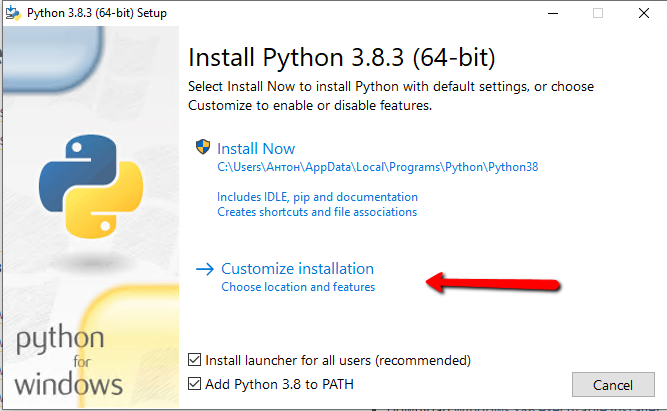This screenshot has height=411, width=667.
Task: Click the blue arrow beside Customize installation
Action: pos(205,269)
